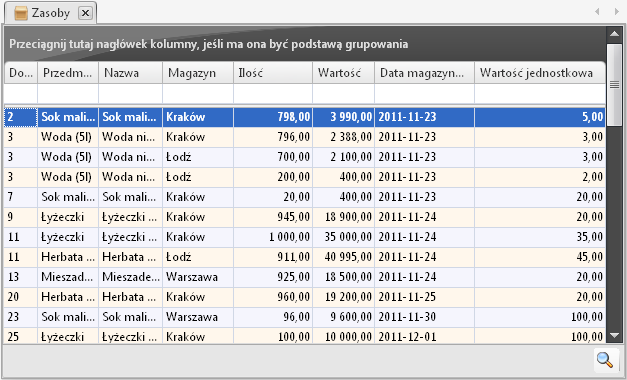Click the group-by header drop panel
The height and width of the screenshot is (380, 627).
click(x=305, y=44)
